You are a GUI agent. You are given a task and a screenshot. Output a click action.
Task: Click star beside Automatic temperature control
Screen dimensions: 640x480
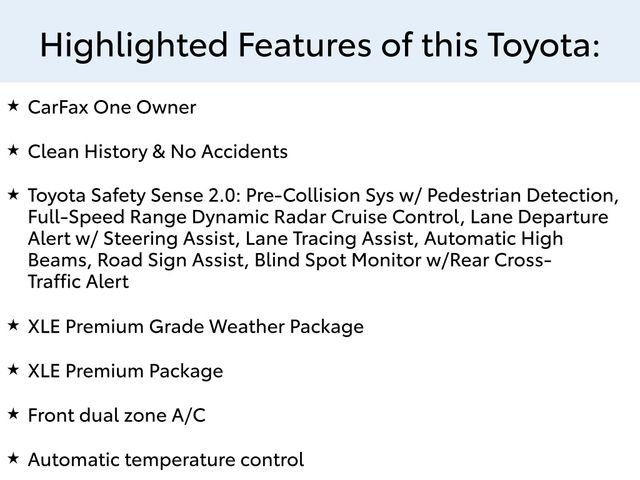coord(13,458)
